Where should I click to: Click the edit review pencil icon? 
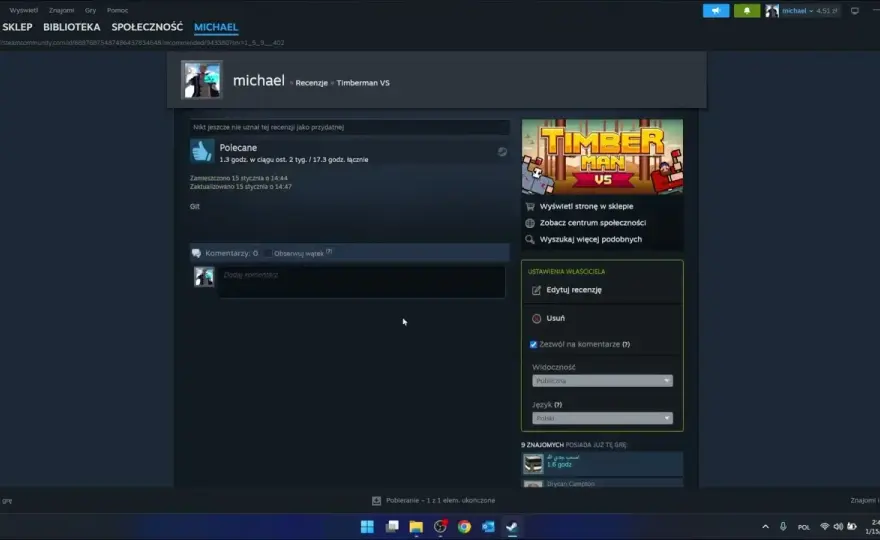click(x=537, y=290)
